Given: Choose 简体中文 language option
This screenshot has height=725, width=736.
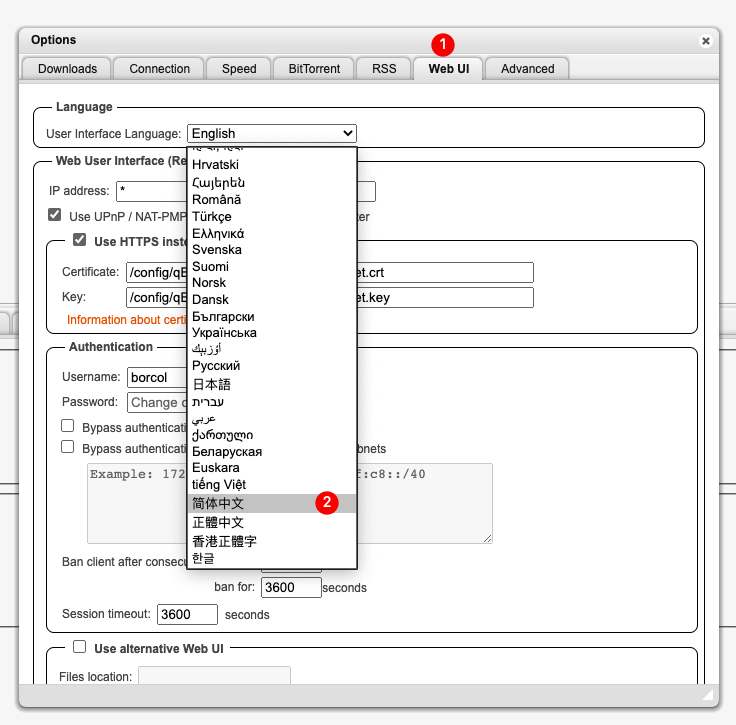Looking at the screenshot, I should 272,504.
